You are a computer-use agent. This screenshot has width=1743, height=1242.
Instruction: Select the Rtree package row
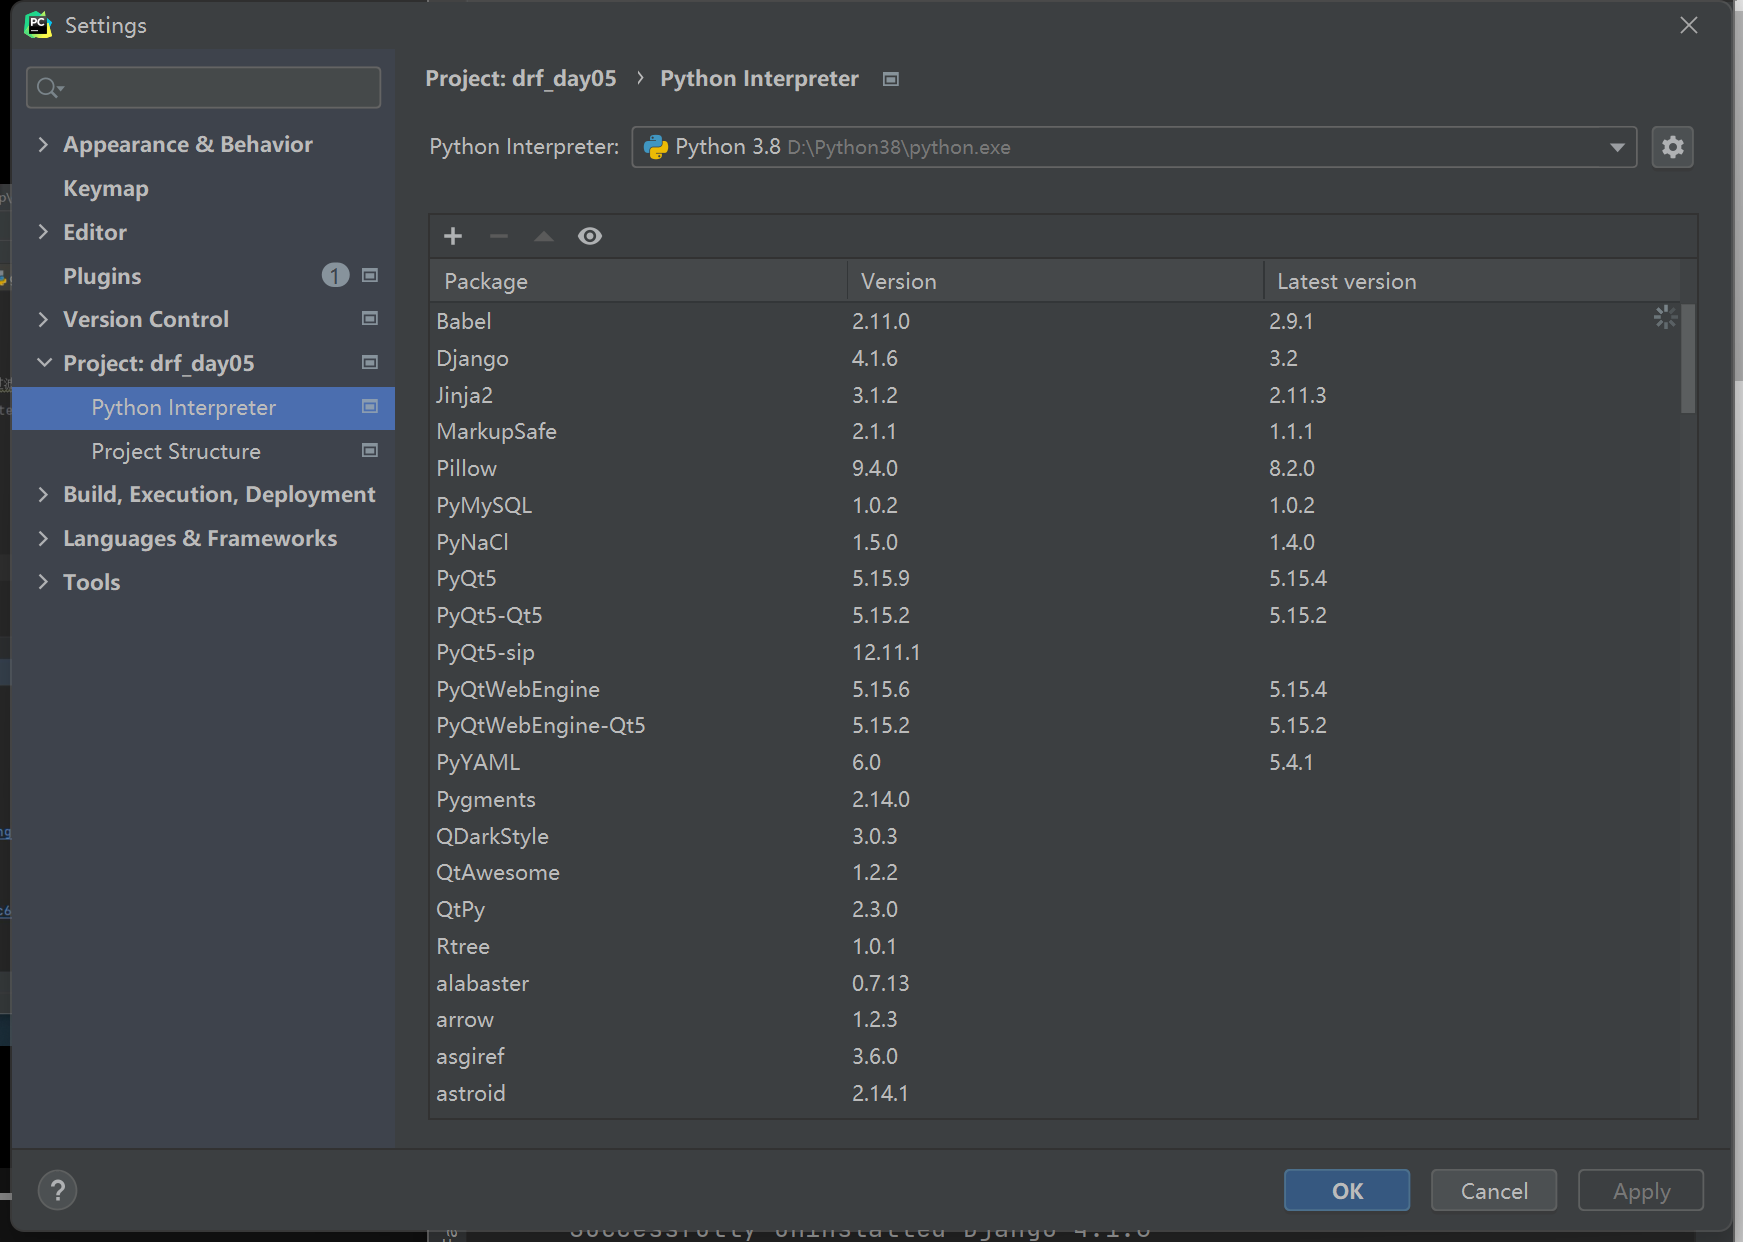(1055, 946)
